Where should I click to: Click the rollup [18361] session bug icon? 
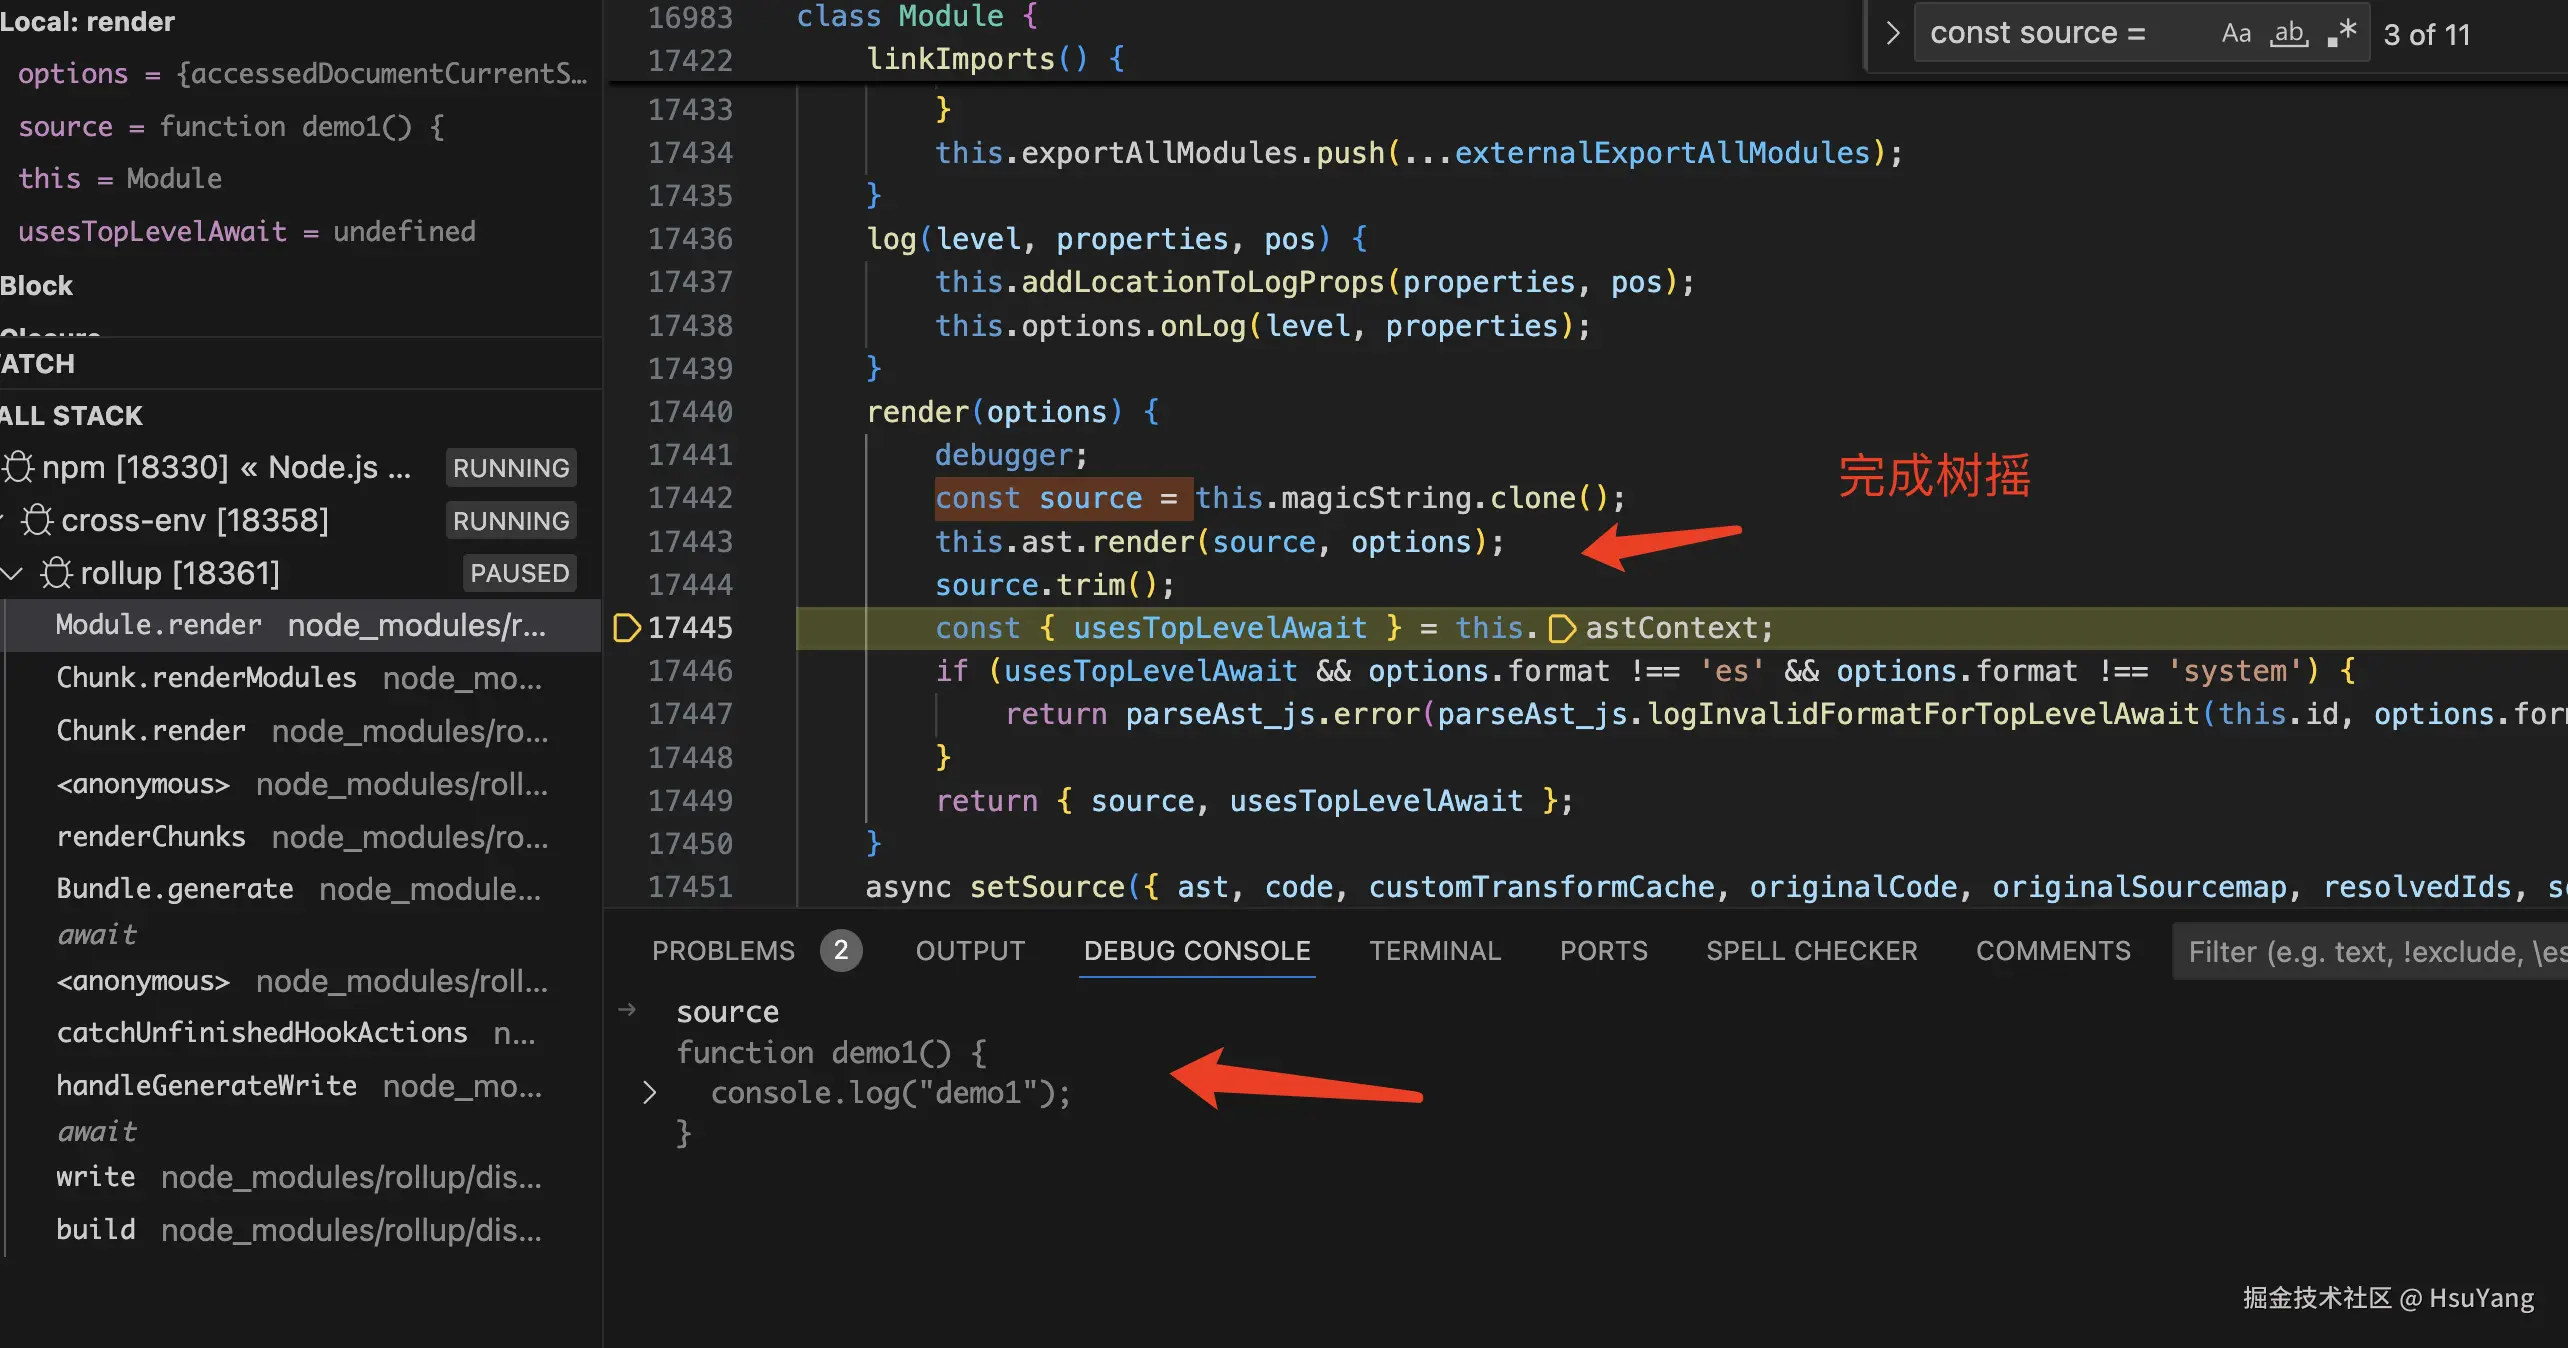56,573
